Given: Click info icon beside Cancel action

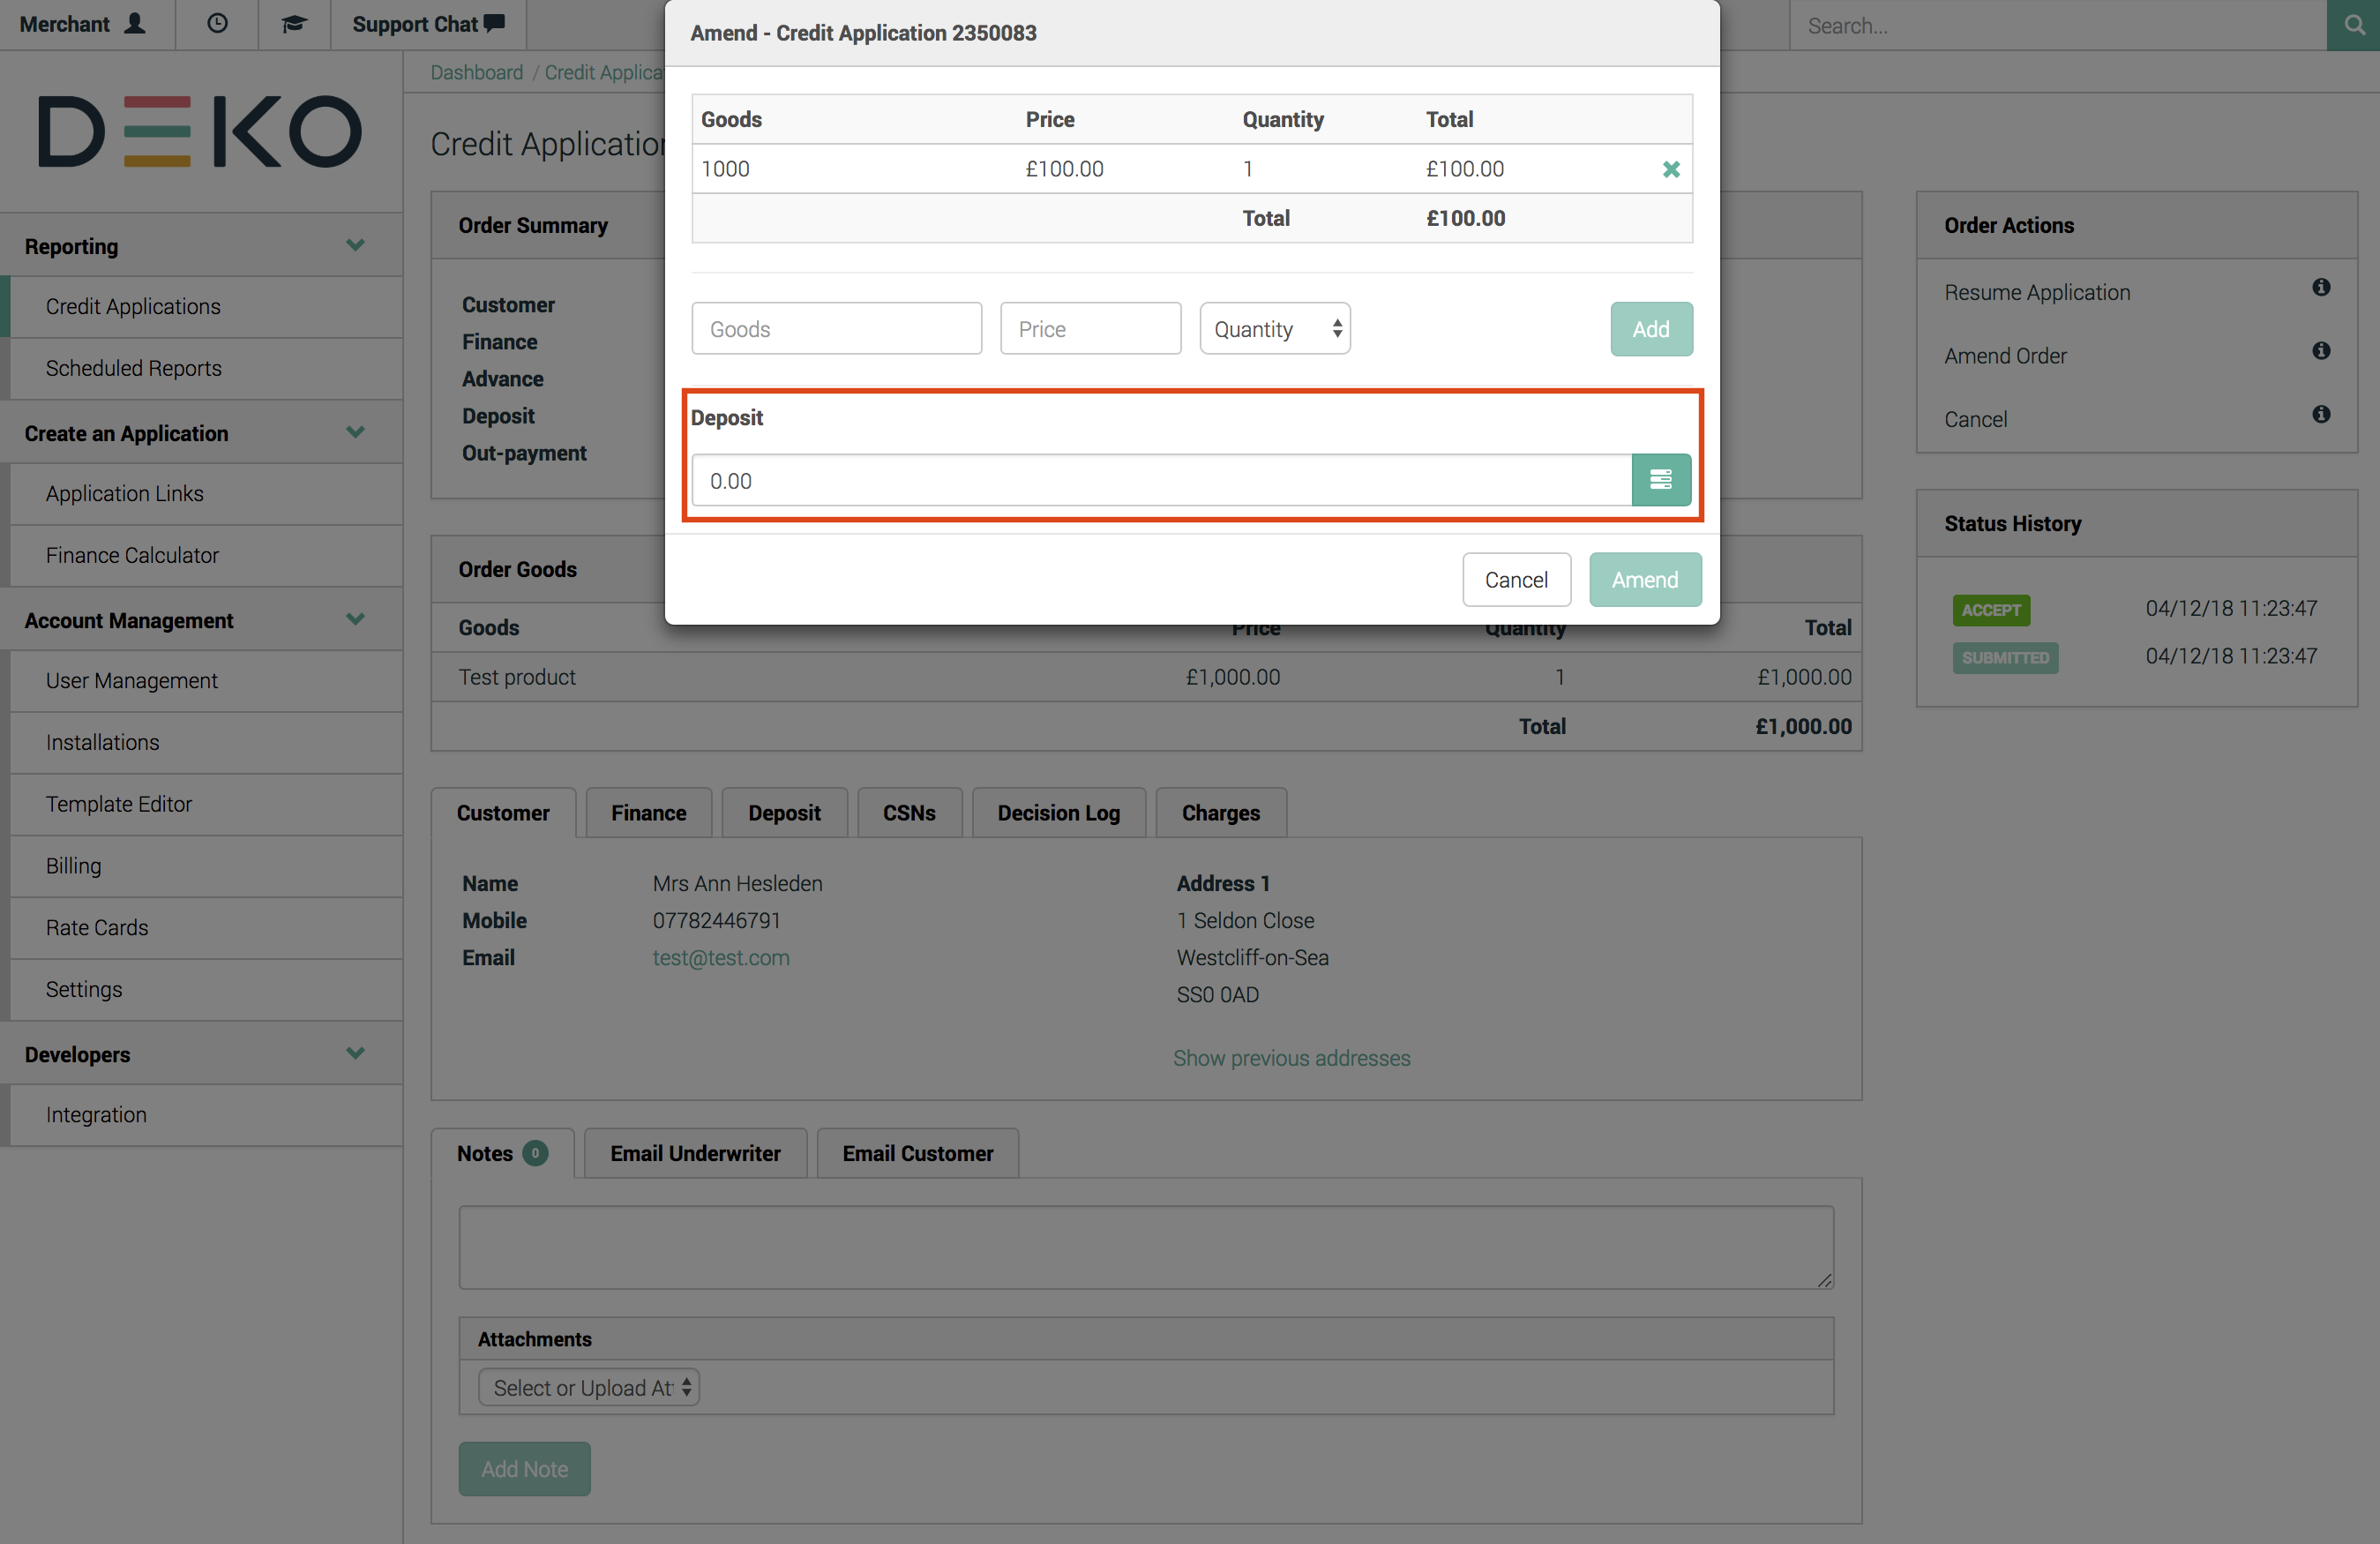Looking at the screenshot, I should (x=2320, y=414).
